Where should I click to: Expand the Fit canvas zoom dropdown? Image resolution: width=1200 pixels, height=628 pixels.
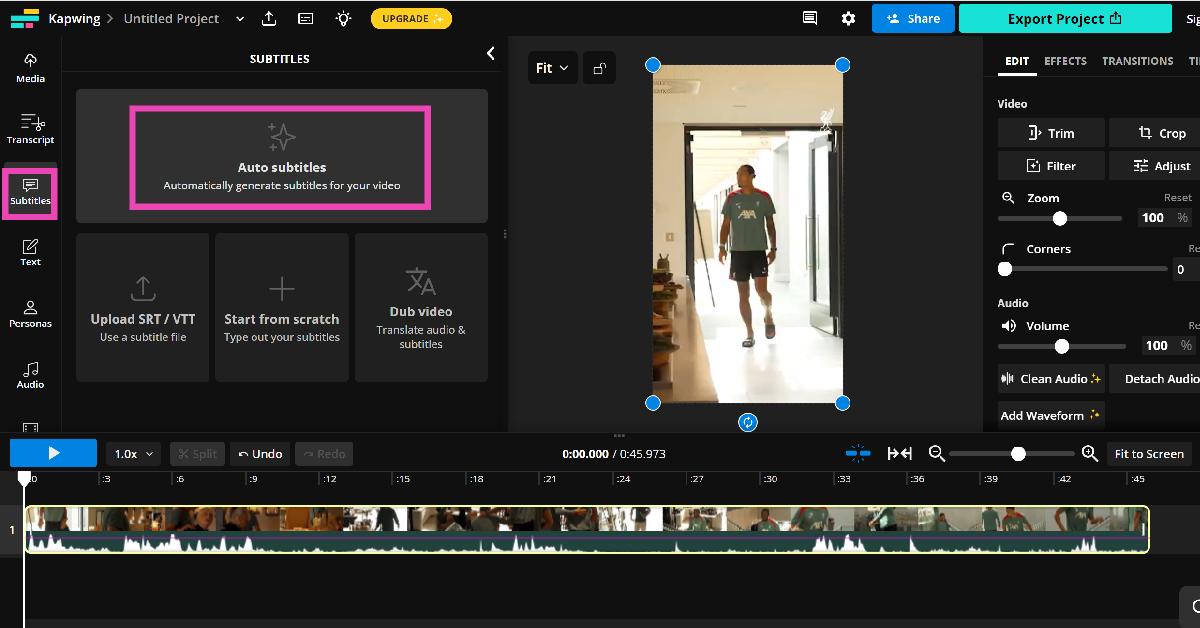pyautogui.click(x=552, y=68)
